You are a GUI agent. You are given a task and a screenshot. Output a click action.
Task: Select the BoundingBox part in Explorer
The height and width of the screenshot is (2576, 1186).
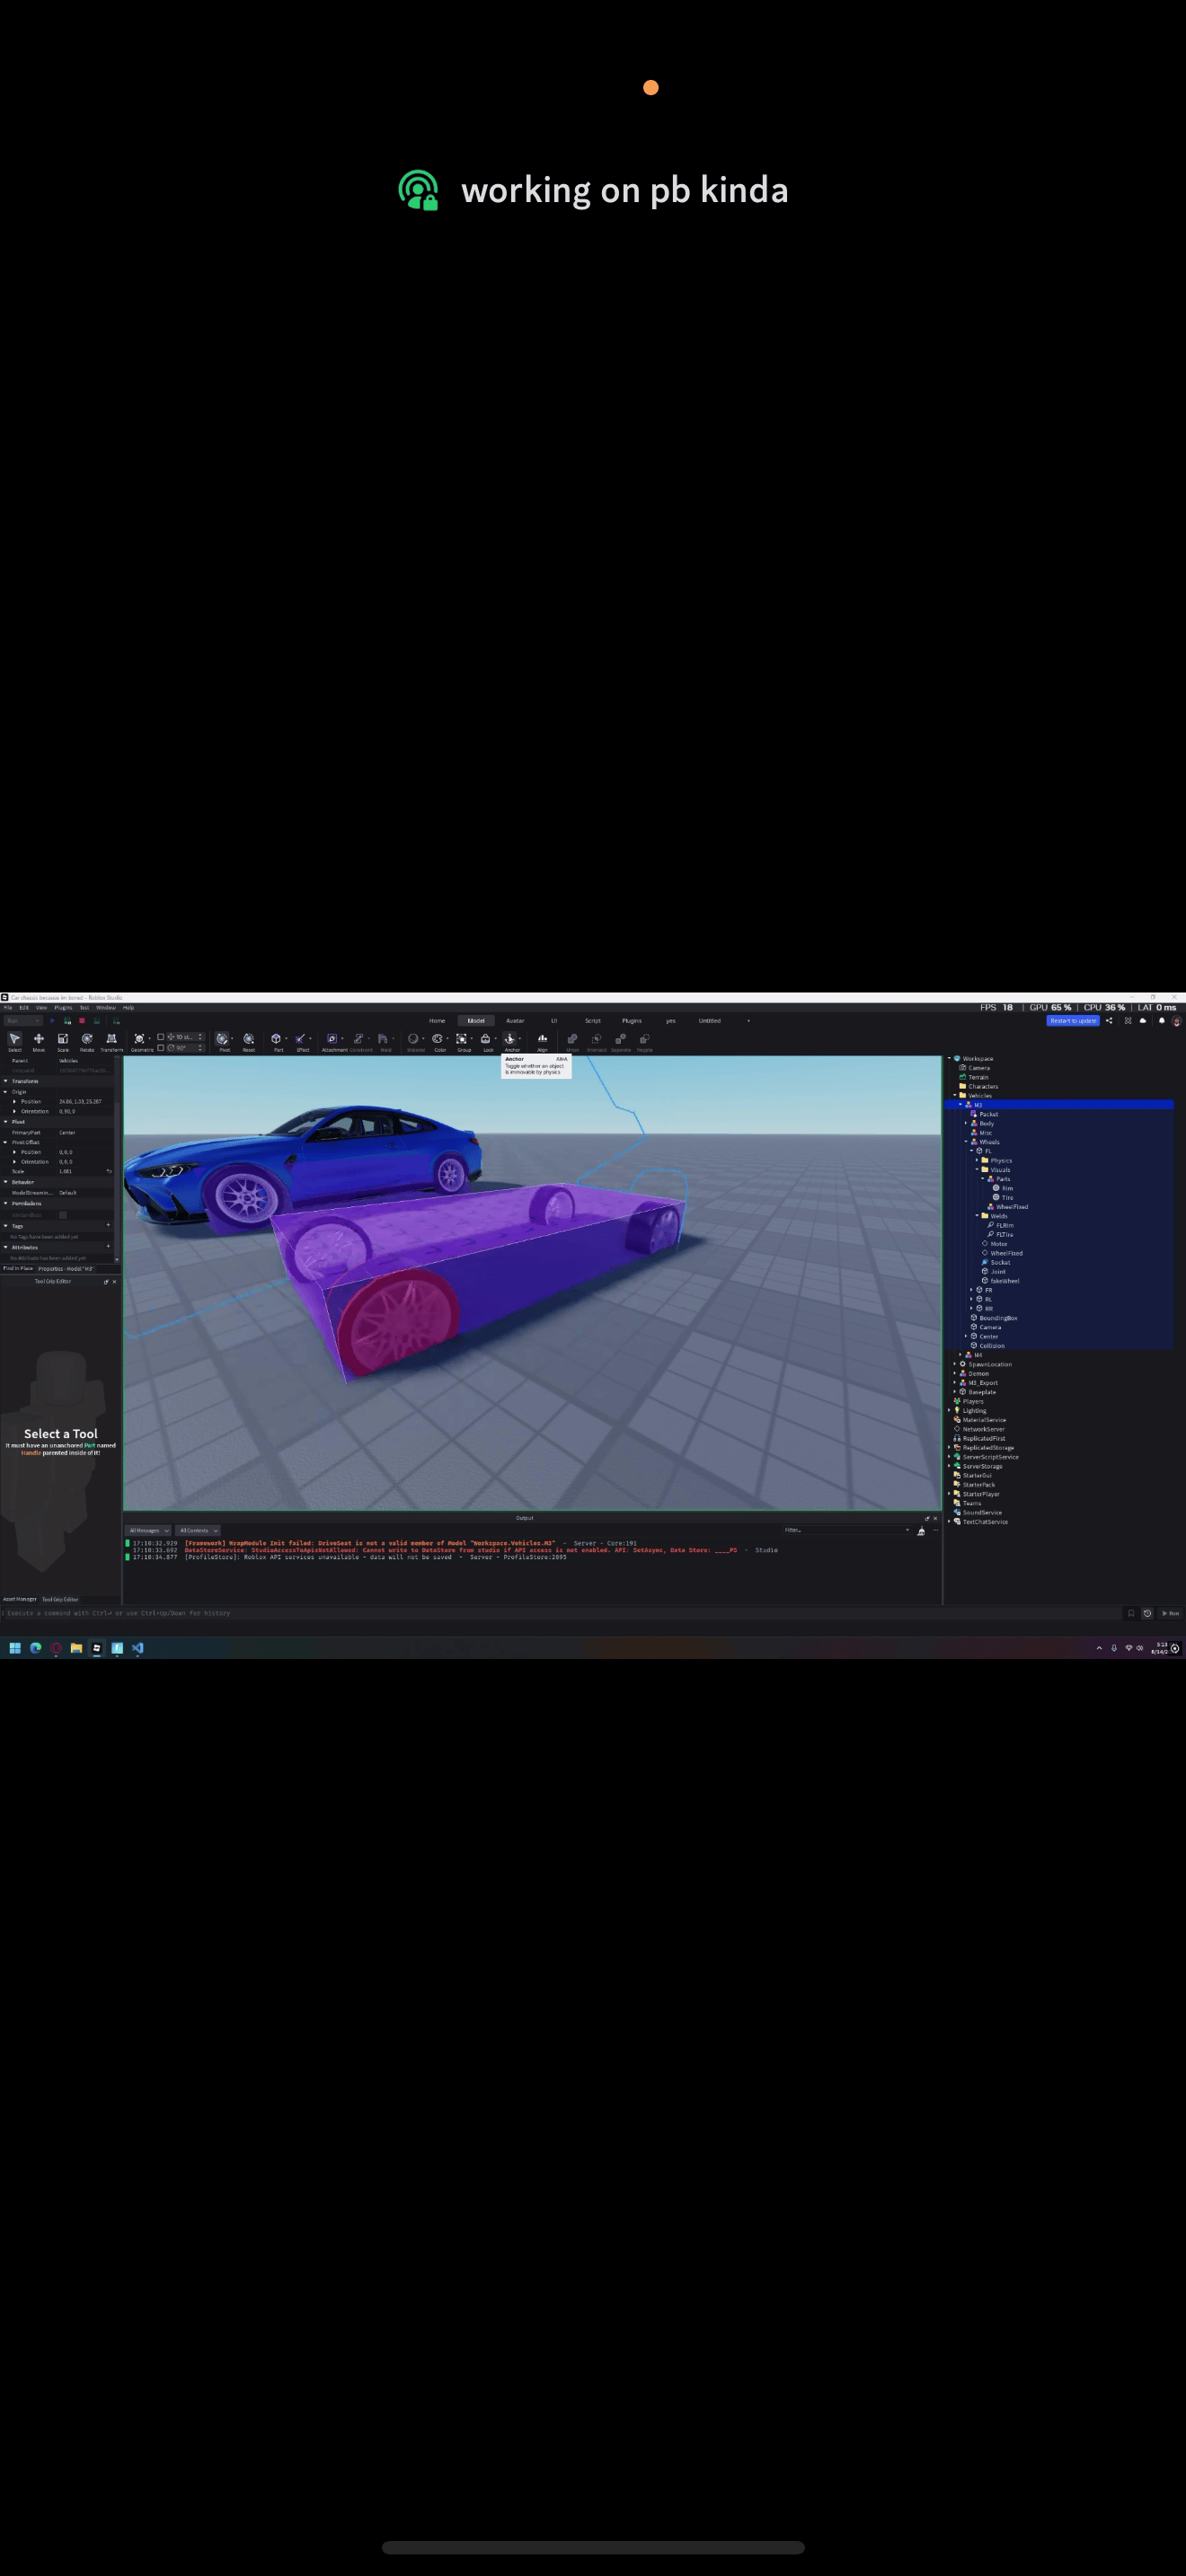(x=999, y=1318)
